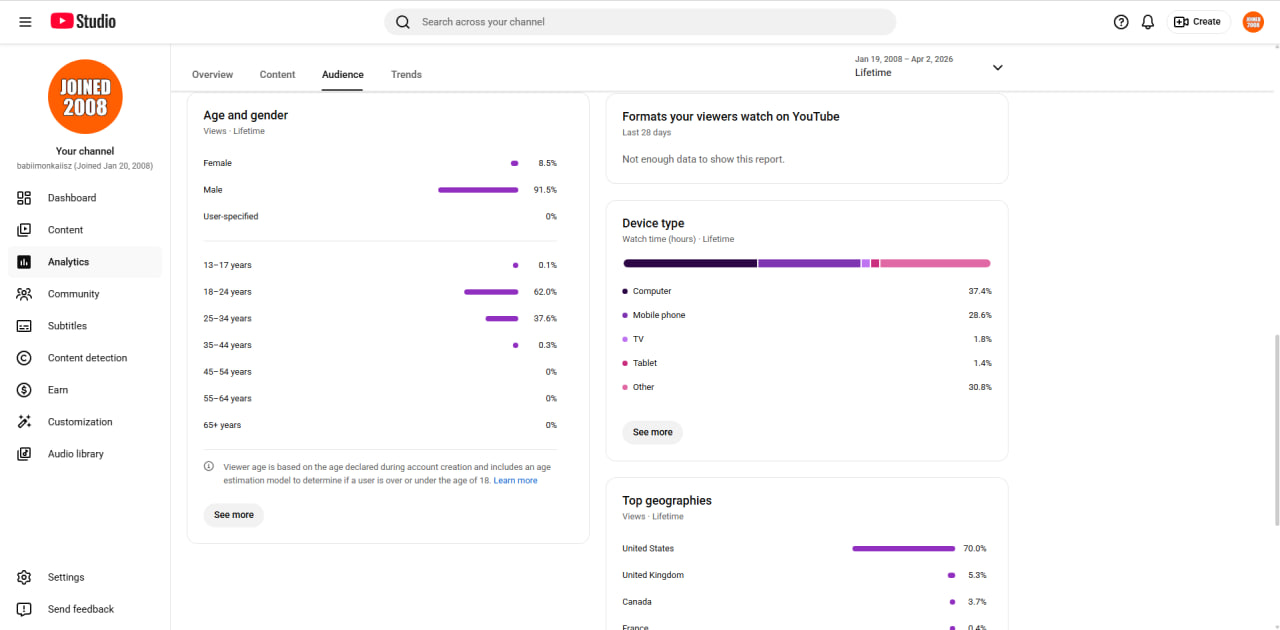Click the Audio library icon
This screenshot has height=630, width=1280.
24,454
